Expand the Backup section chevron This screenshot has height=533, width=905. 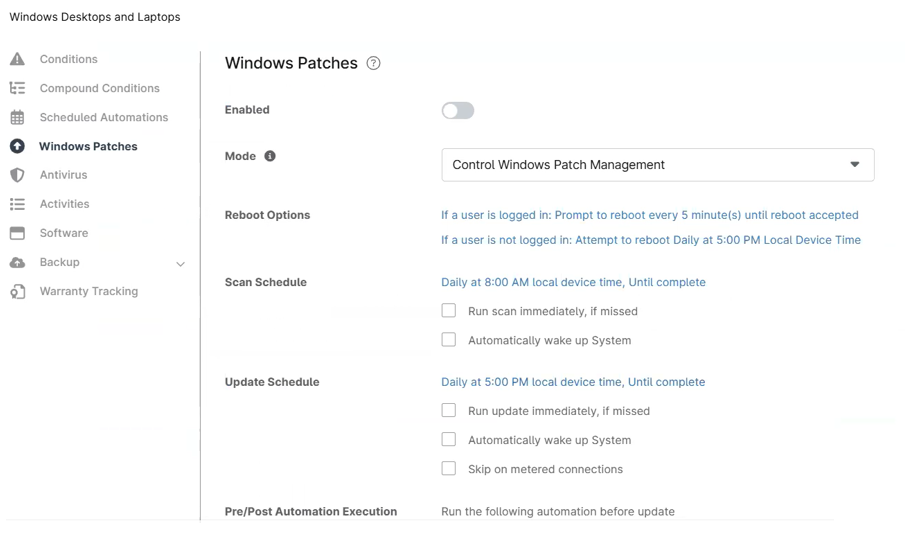(x=180, y=264)
